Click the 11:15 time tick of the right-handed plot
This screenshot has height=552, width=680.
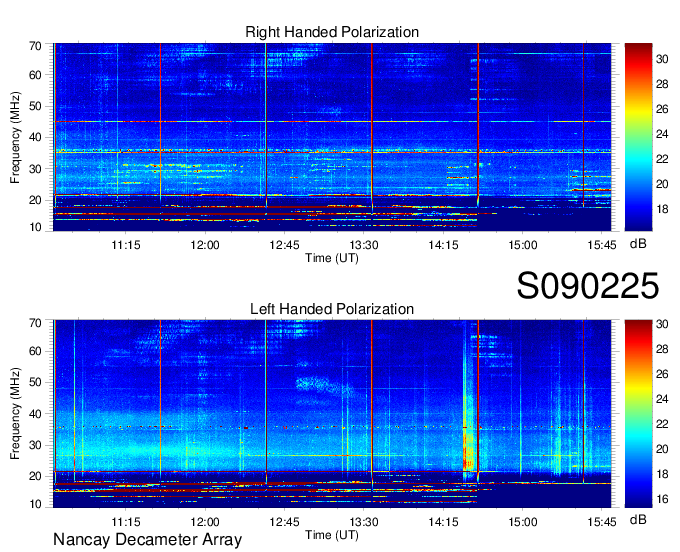pyautogui.click(x=126, y=245)
